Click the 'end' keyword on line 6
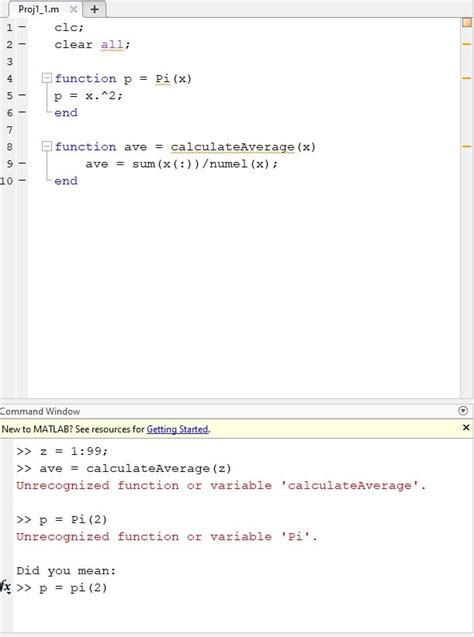 pos(66,113)
